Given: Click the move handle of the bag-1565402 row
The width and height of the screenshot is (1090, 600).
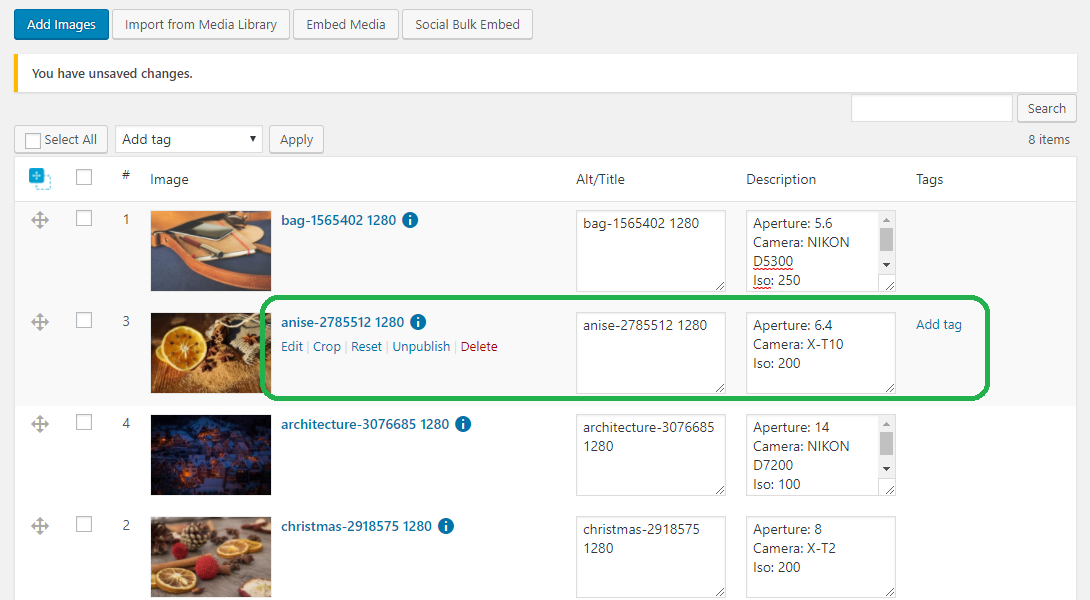Looking at the screenshot, I should [40, 220].
